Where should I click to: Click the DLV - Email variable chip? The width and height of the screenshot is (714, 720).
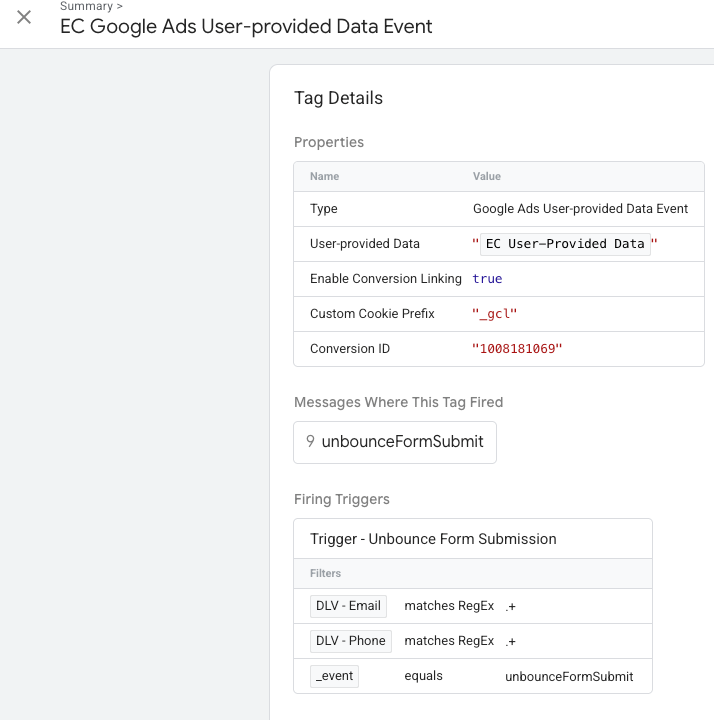348,606
